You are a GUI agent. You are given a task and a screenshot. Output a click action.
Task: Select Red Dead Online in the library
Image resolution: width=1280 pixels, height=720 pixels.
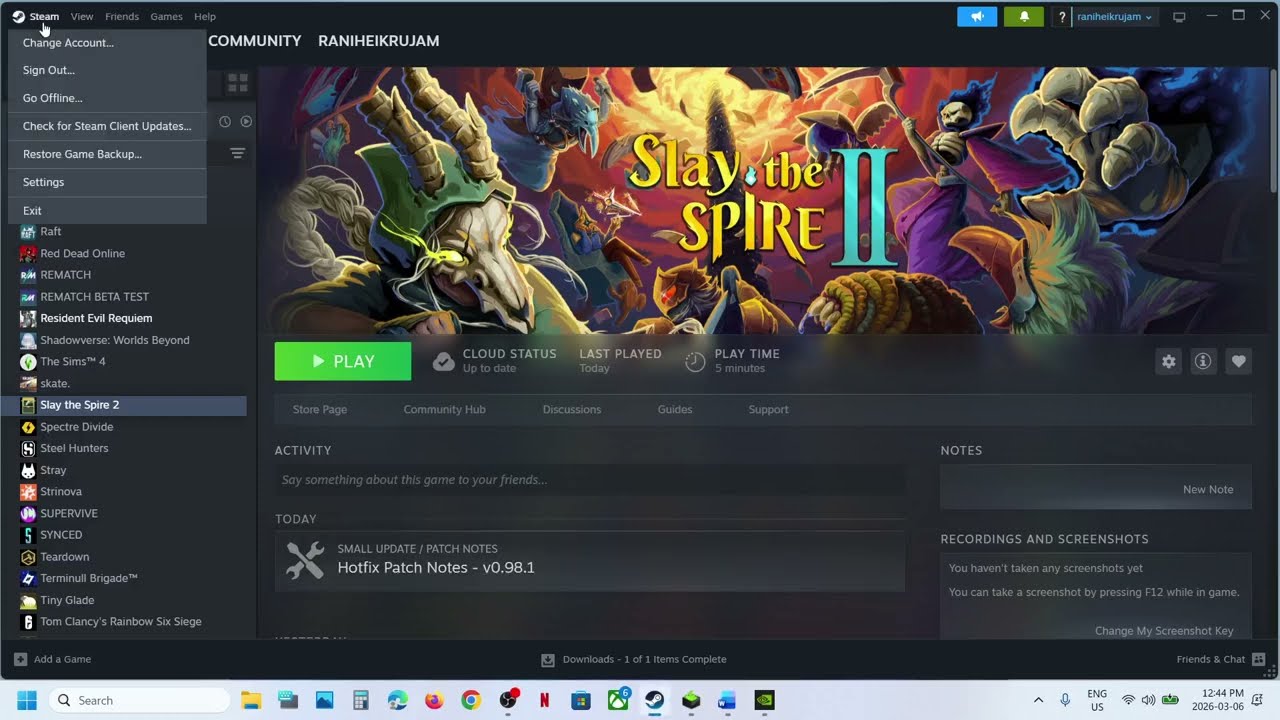point(83,253)
